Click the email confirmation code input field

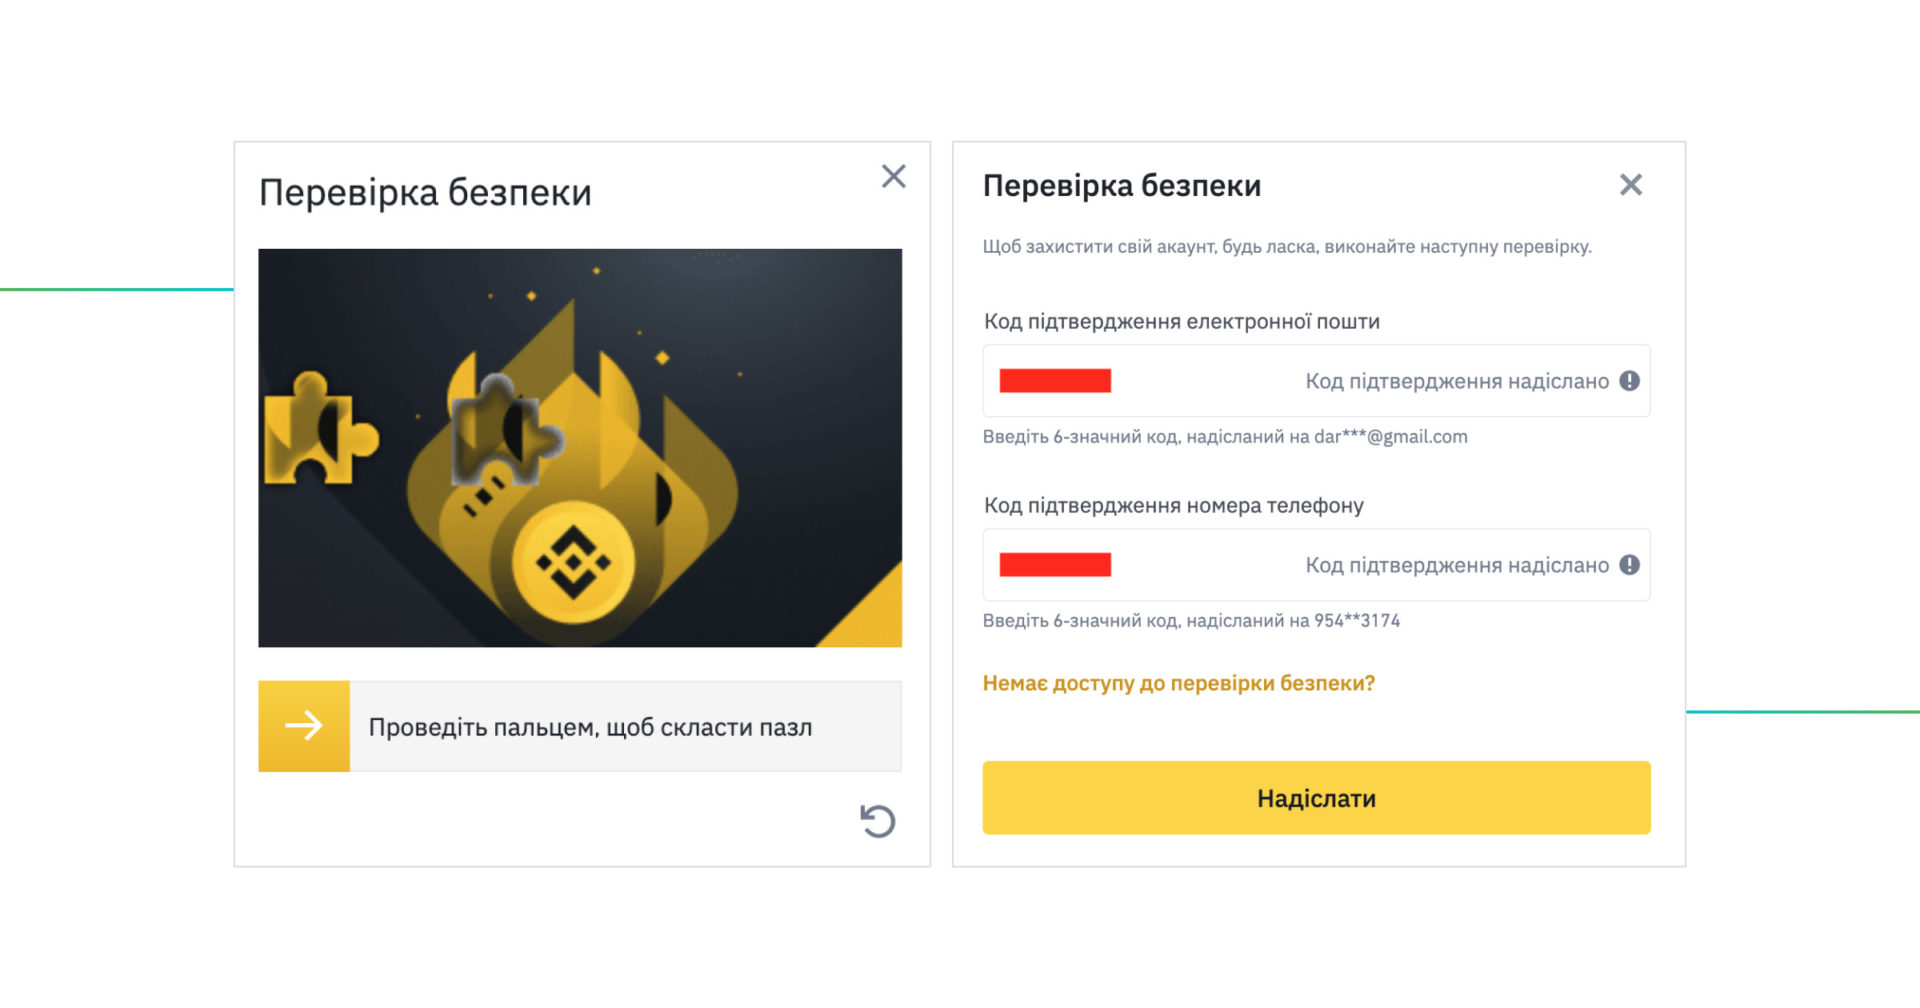tap(1150, 381)
